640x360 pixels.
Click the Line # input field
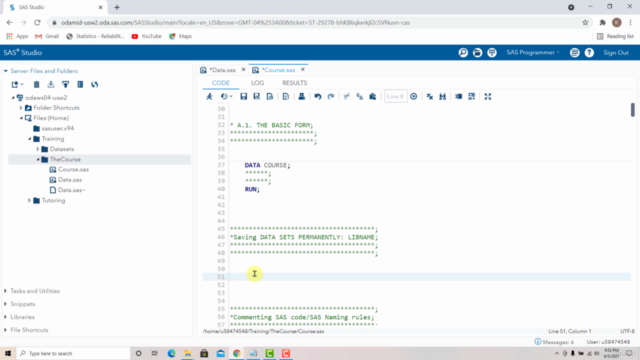pyautogui.click(x=395, y=97)
